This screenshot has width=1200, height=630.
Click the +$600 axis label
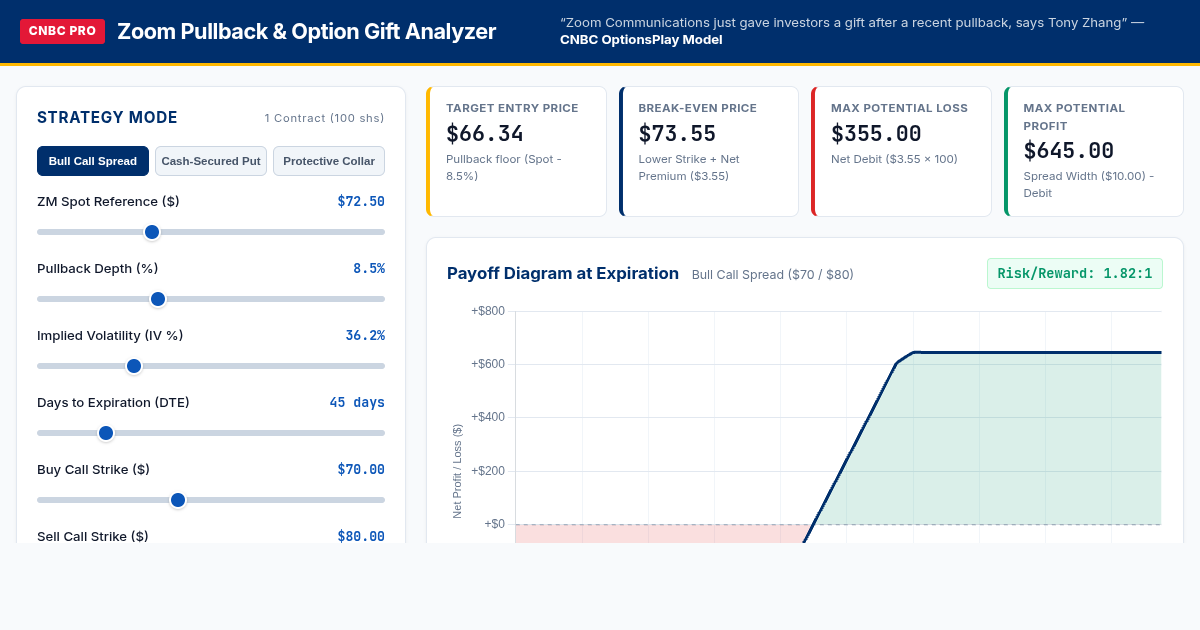488,364
